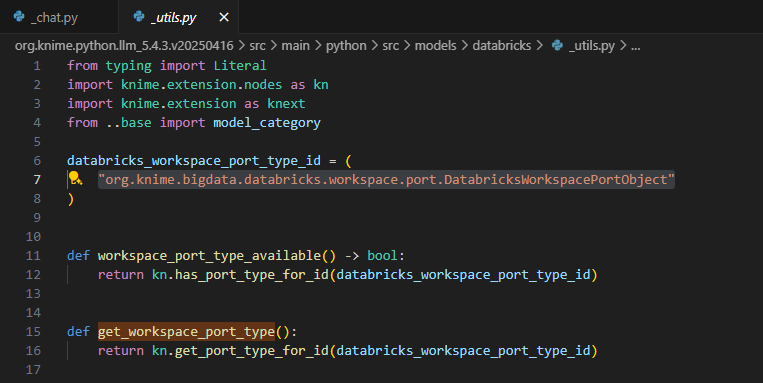
Task: Open breadcrumb folder org.knime.python.llm_5.4.3.v20250416
Action: (x=124, y=46)
